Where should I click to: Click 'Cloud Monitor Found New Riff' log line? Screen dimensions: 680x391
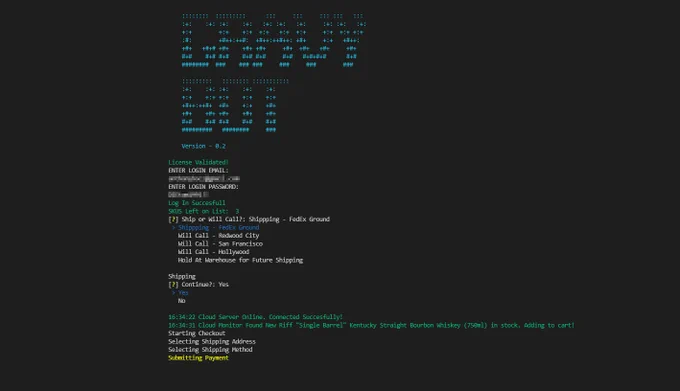point(371,326)
